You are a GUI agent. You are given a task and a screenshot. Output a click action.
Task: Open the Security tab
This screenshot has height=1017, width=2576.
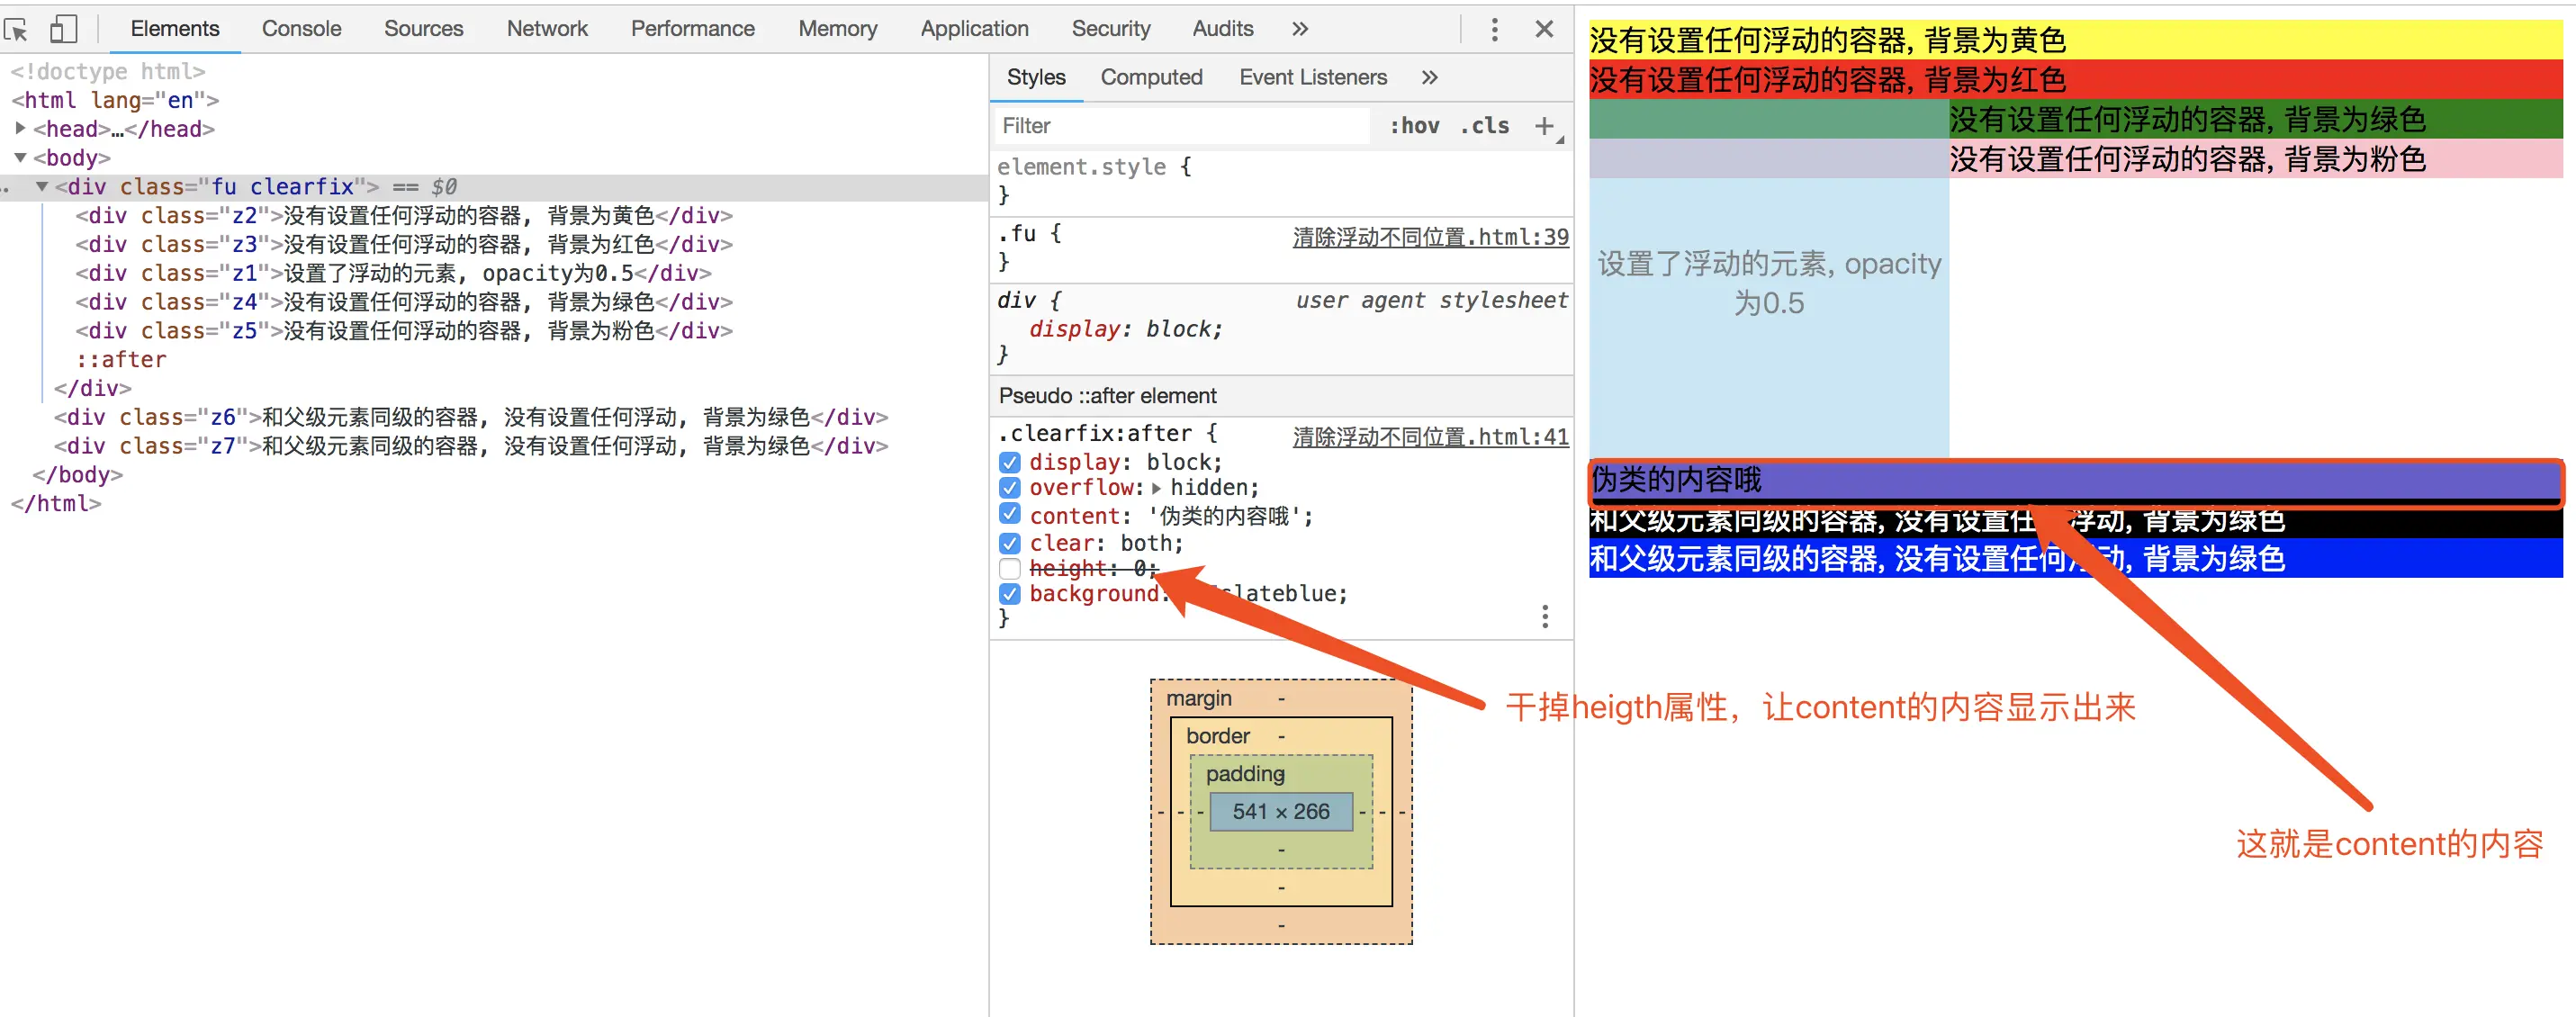[x=1110, y=29]
